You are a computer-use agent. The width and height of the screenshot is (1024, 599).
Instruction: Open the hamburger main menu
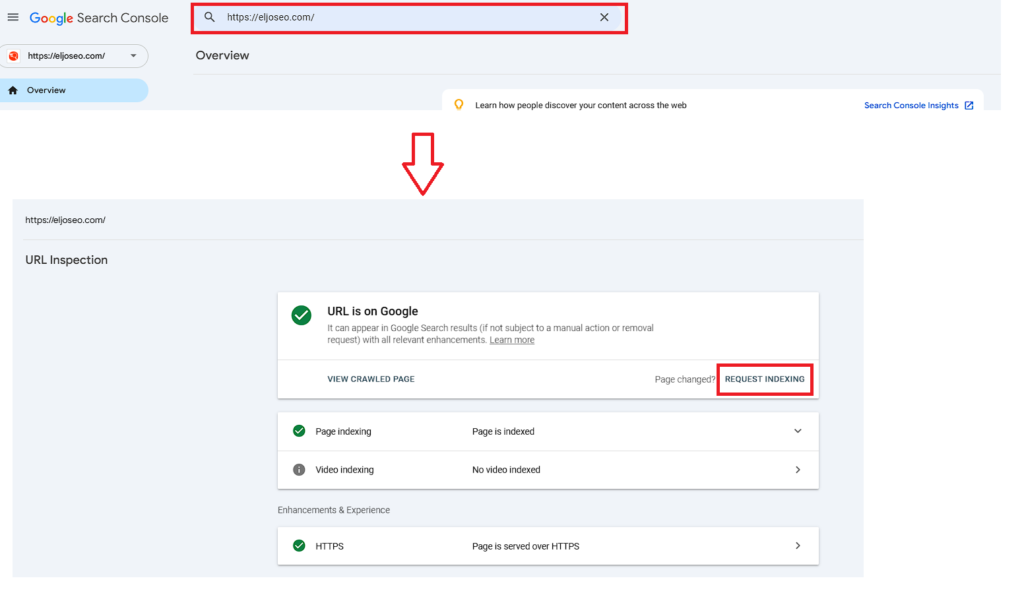pos(13,18)
